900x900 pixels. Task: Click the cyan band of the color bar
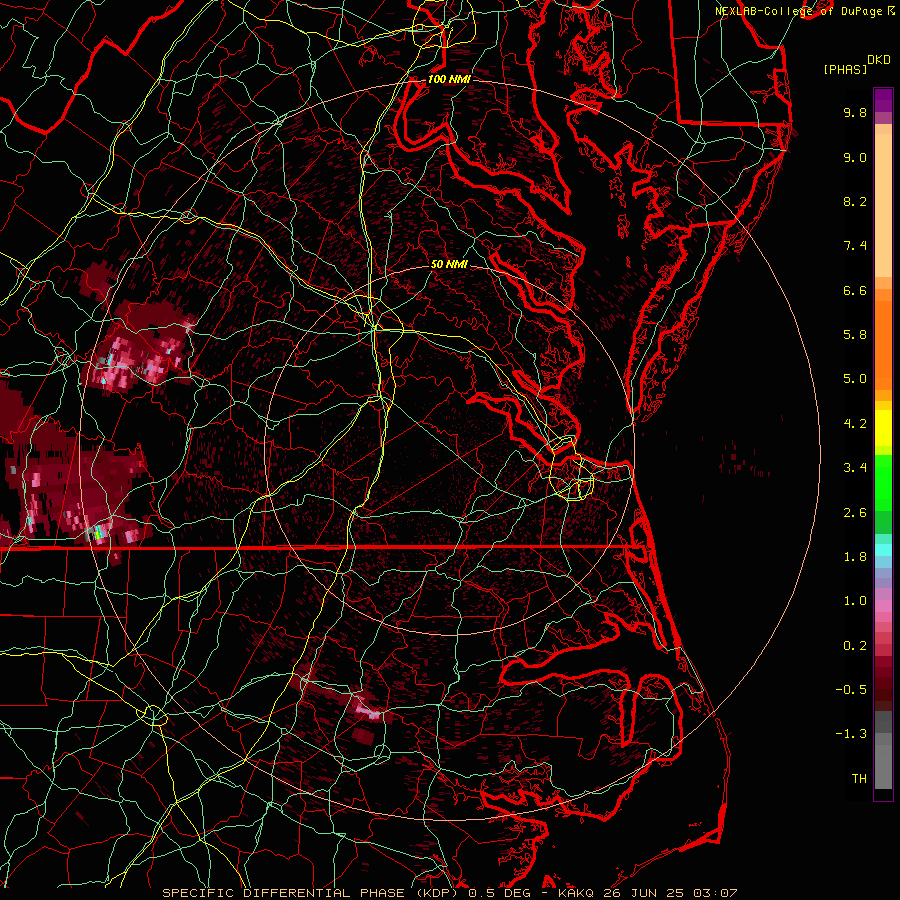[x=883, y=550]
